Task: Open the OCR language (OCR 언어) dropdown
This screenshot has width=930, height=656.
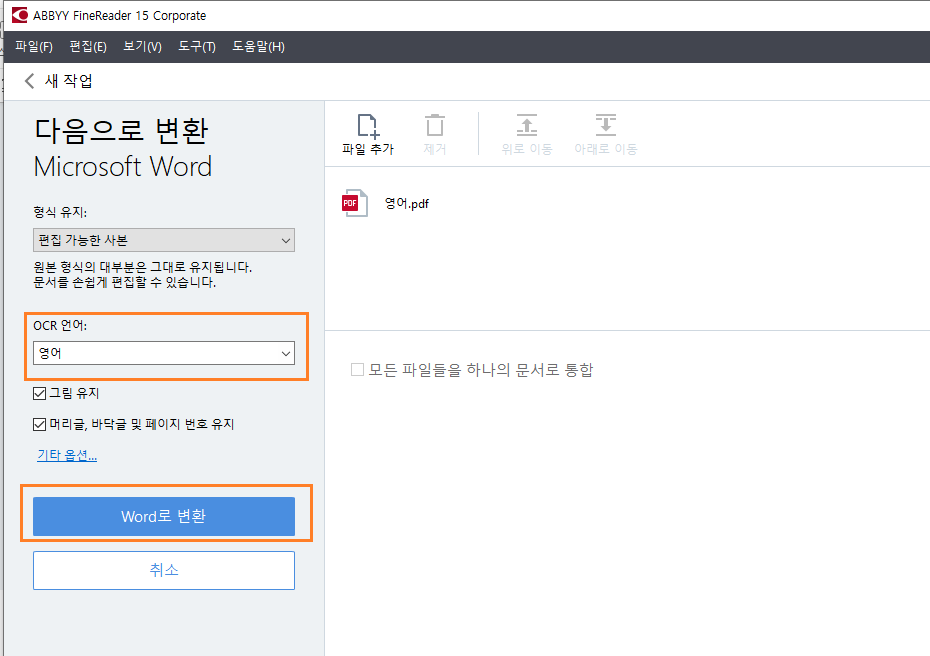Action: pos(164,353)
